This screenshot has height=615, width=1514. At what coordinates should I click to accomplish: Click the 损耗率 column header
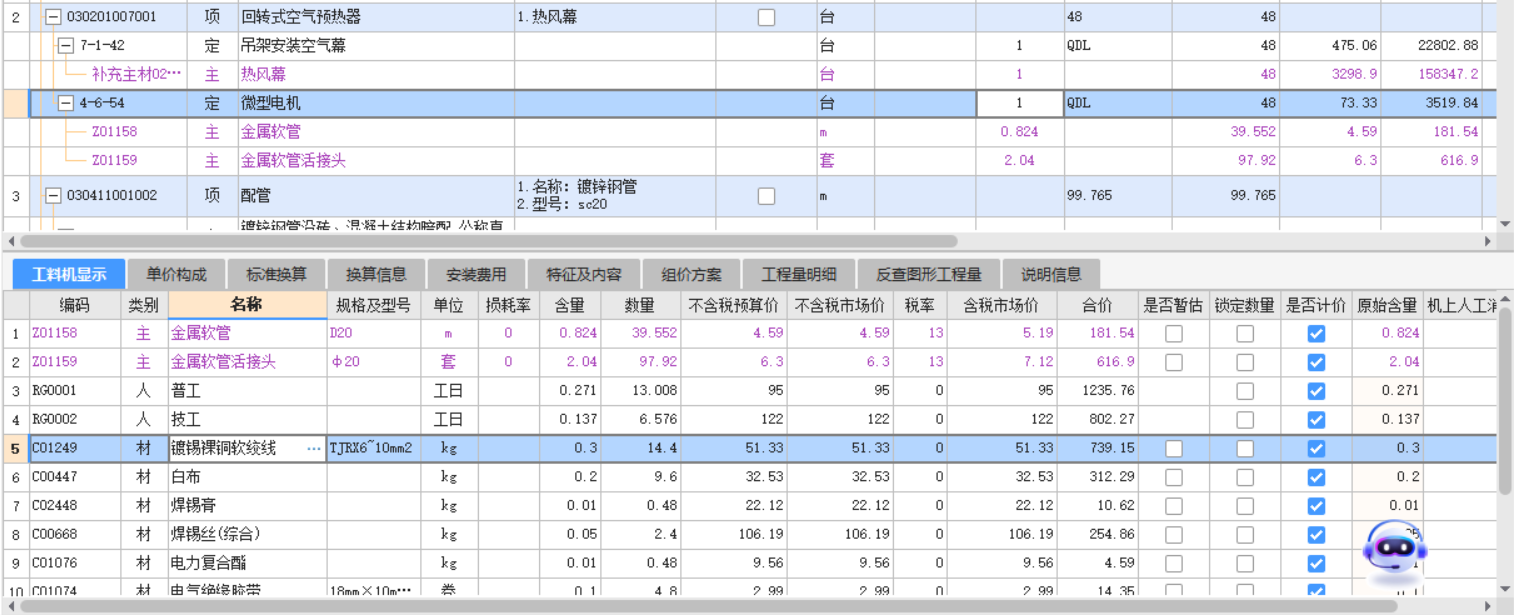(x=508, y=305)
